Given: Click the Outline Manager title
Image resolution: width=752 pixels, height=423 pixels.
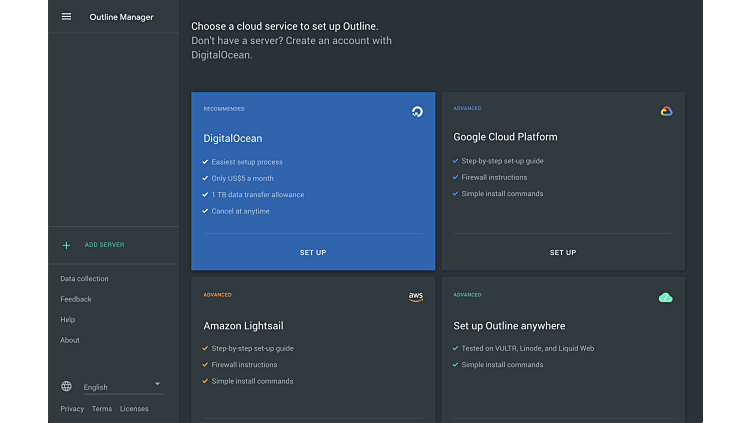Looking at the screenshot, I should tap(121, 17).
